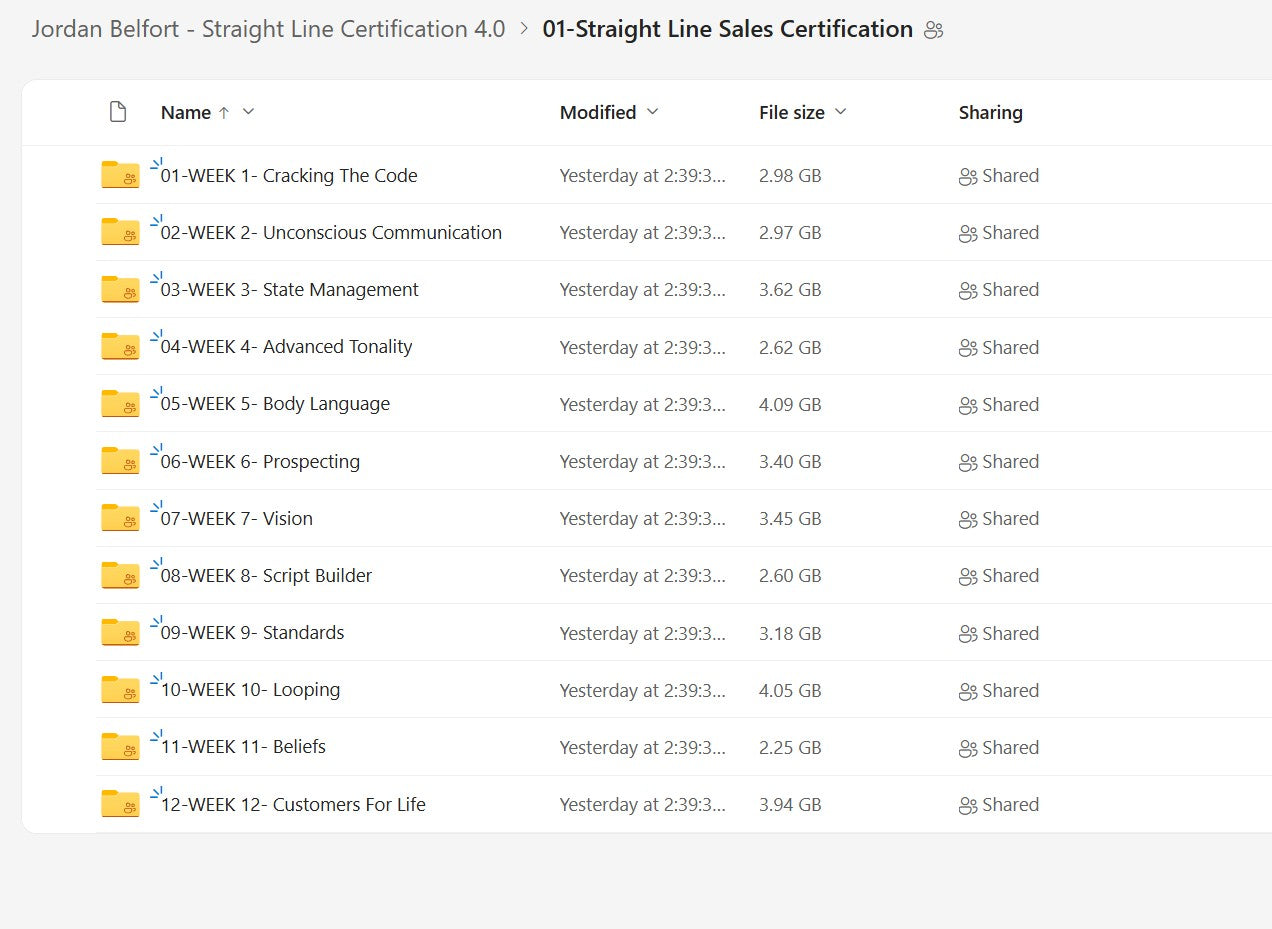Click the 01-Straight Line Sales Certification breadcrumb
This screenshot has height=929, width=1272.
tap(727, 29)
